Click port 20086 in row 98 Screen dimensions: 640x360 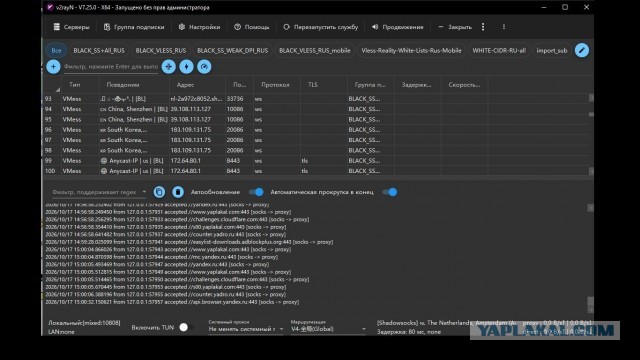click(235, 150)
